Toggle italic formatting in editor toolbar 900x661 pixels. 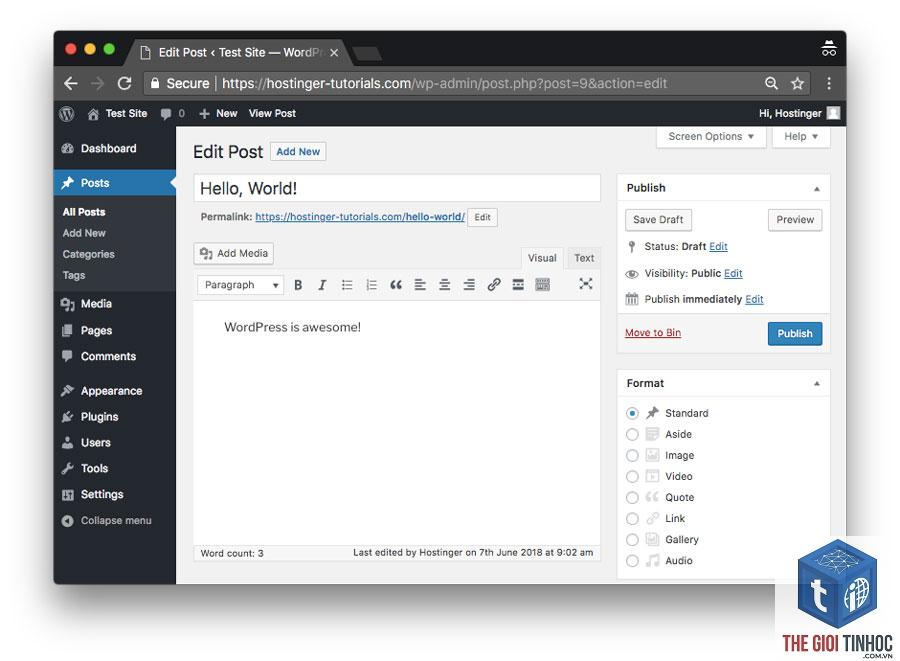[322, 285]
